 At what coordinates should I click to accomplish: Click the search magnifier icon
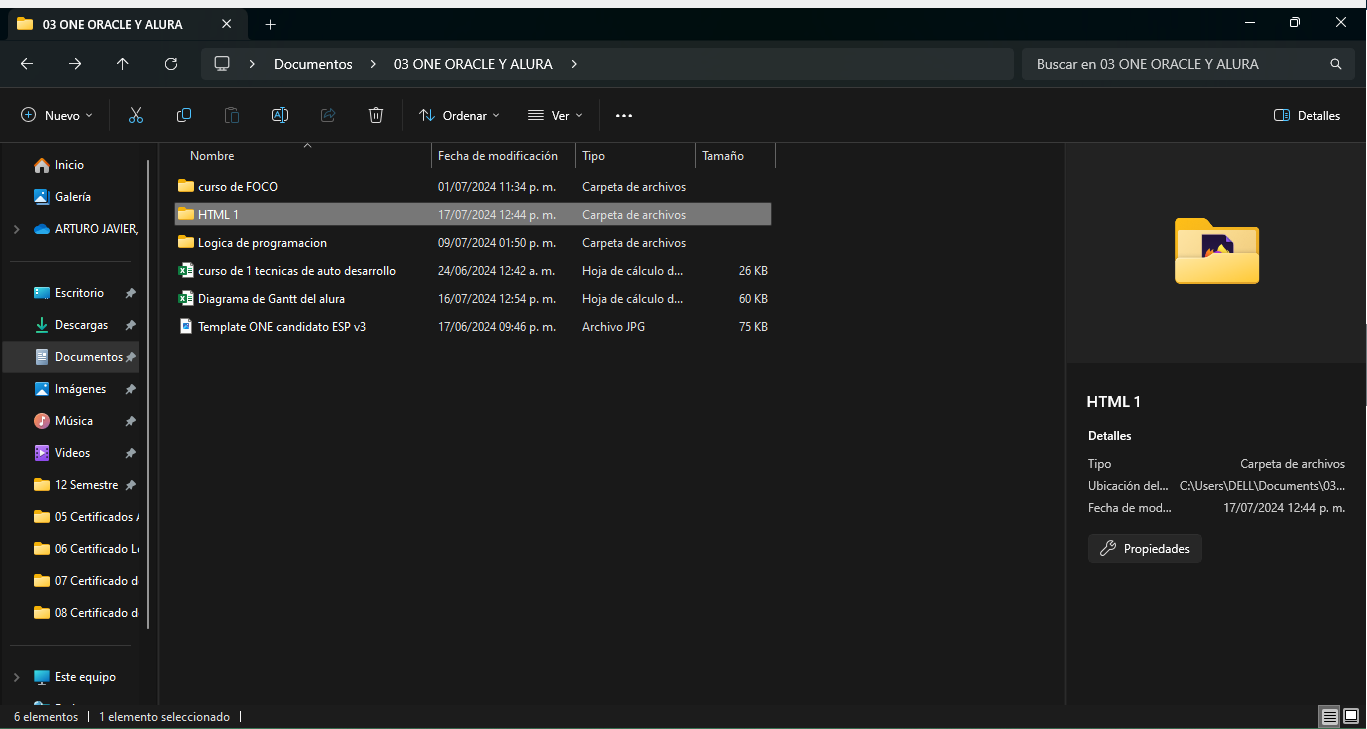(x=1336, y=64)
